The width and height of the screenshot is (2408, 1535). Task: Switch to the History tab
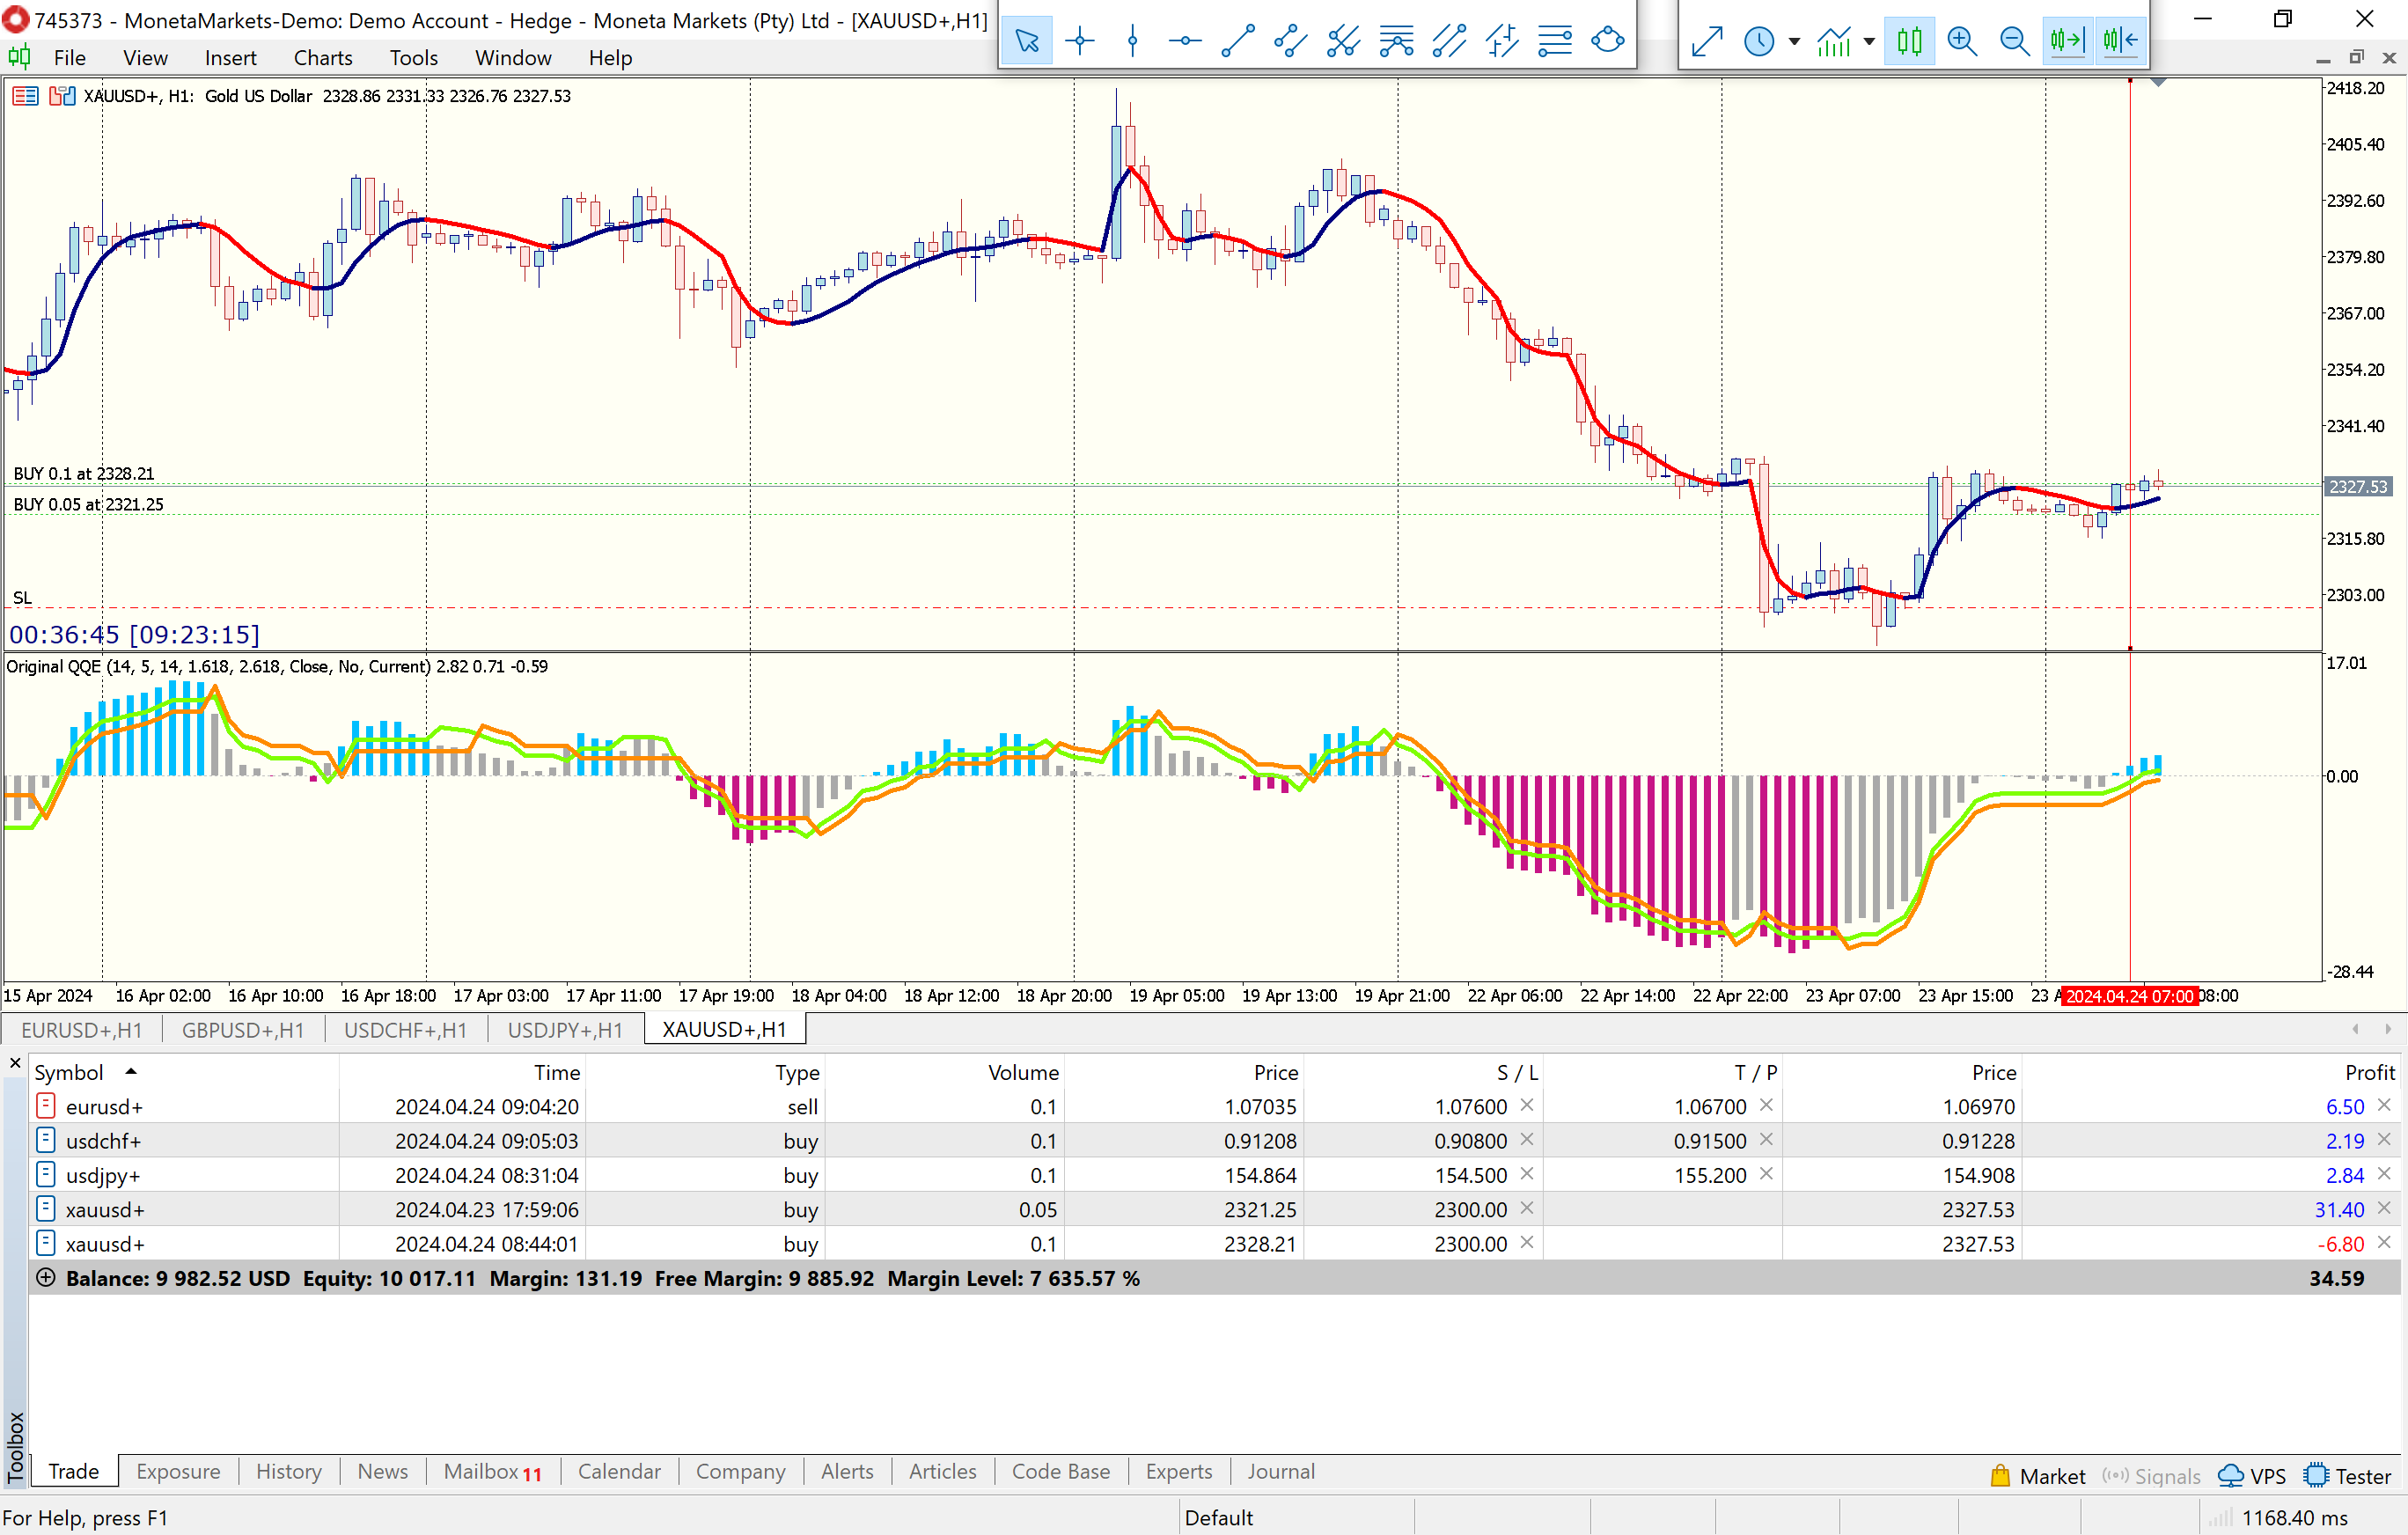(x=288, y=1471)
